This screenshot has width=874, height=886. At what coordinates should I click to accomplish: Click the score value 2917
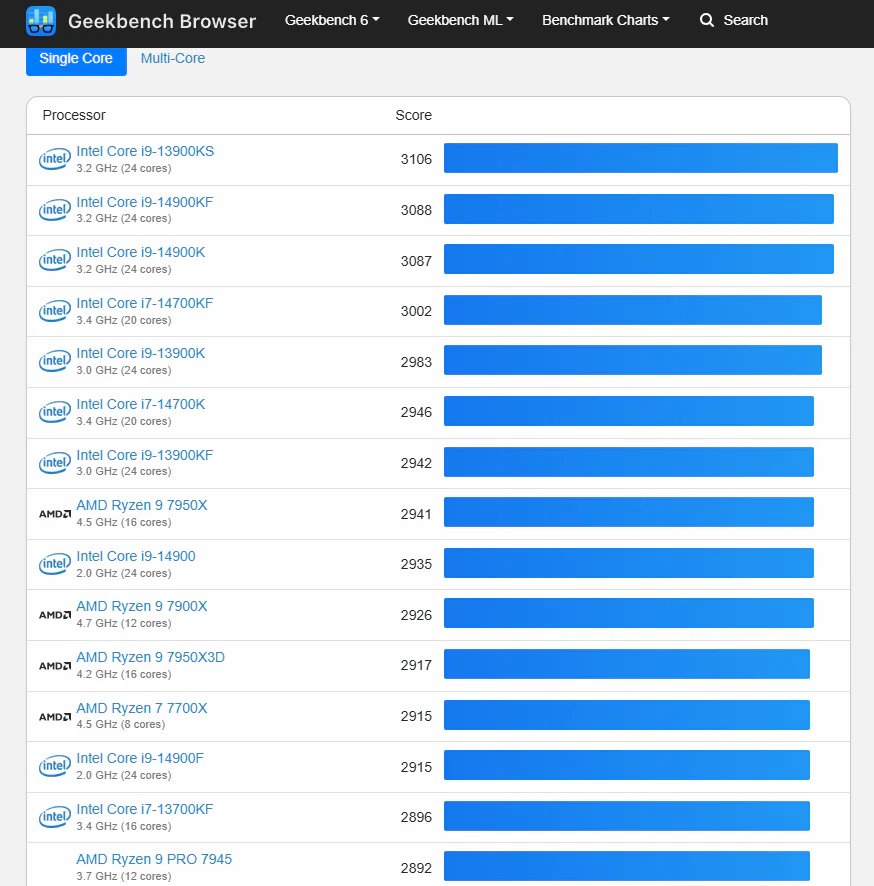tap(416, 666)
